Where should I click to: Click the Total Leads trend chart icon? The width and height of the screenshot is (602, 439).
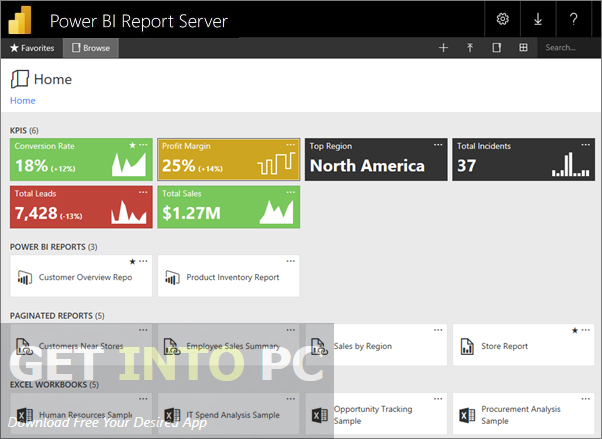coord(129,212)
